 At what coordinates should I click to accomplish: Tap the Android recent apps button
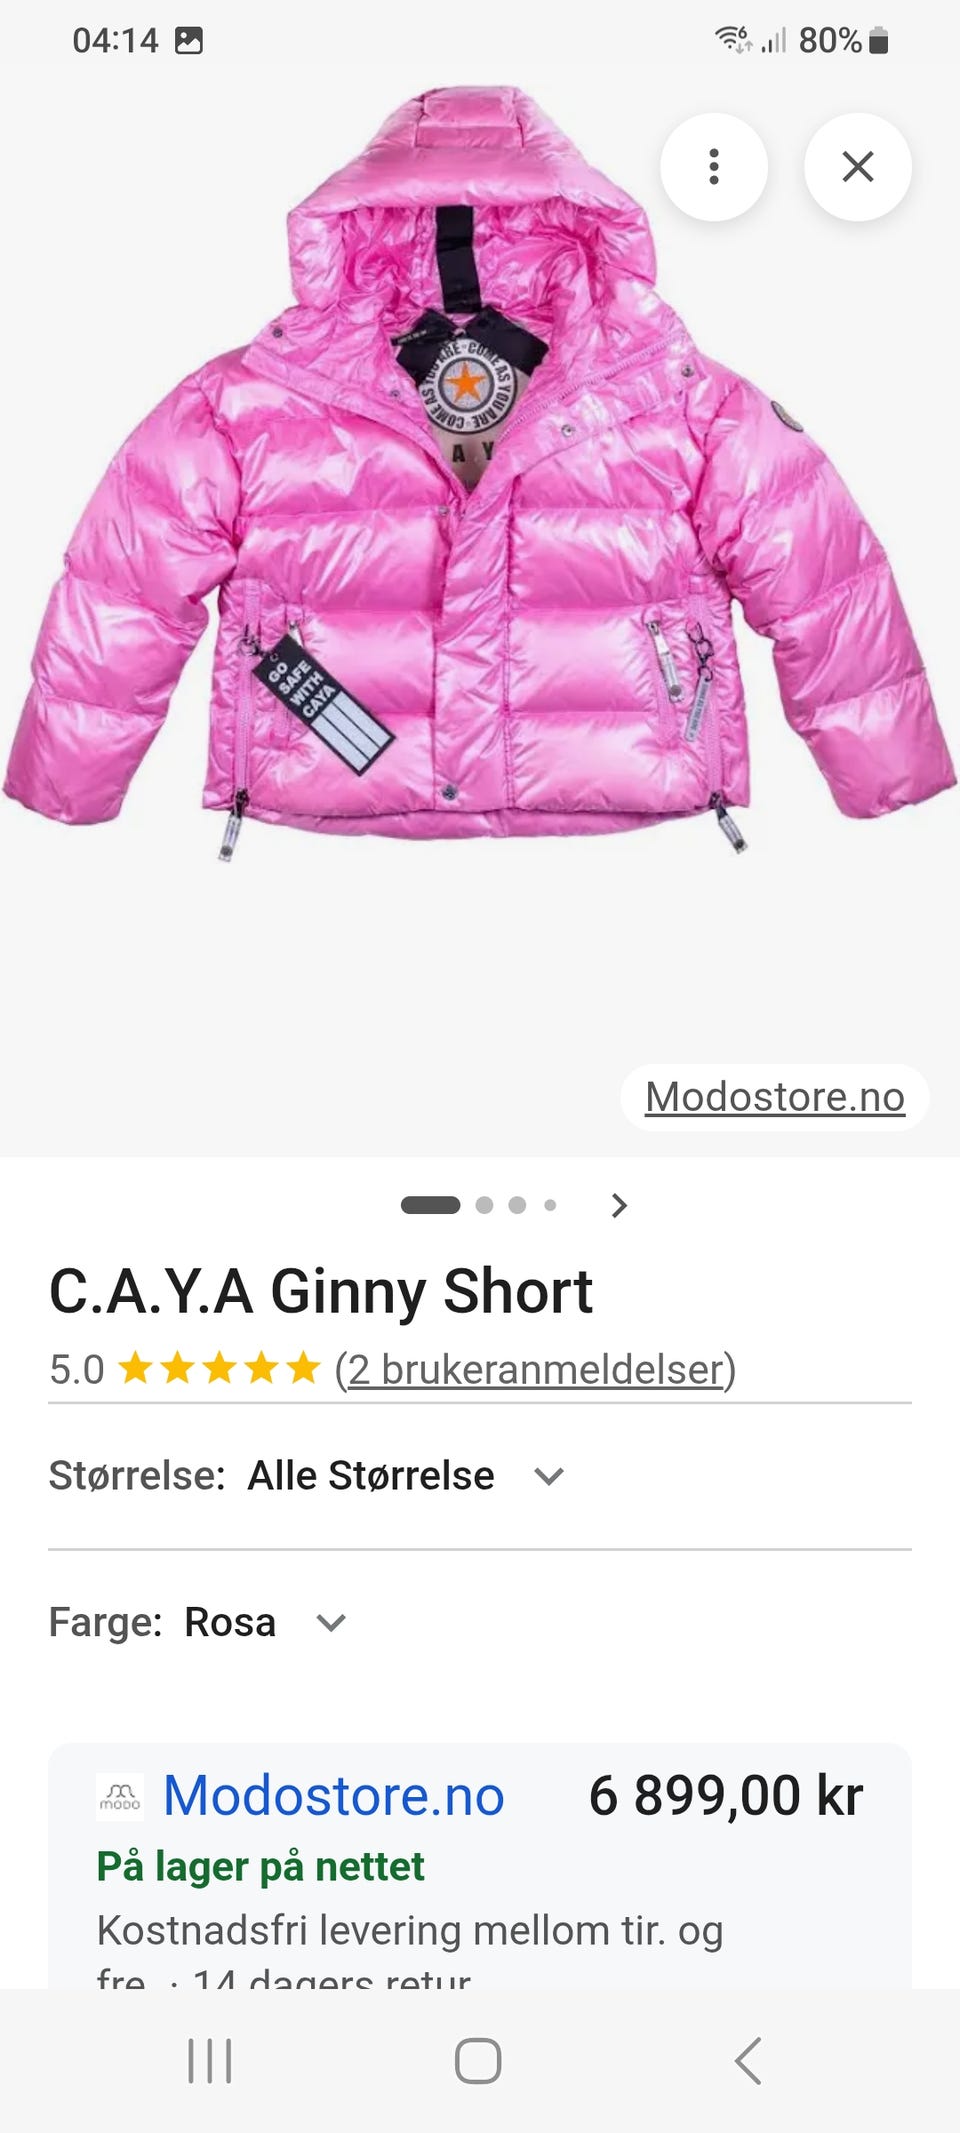point(210,2061)
